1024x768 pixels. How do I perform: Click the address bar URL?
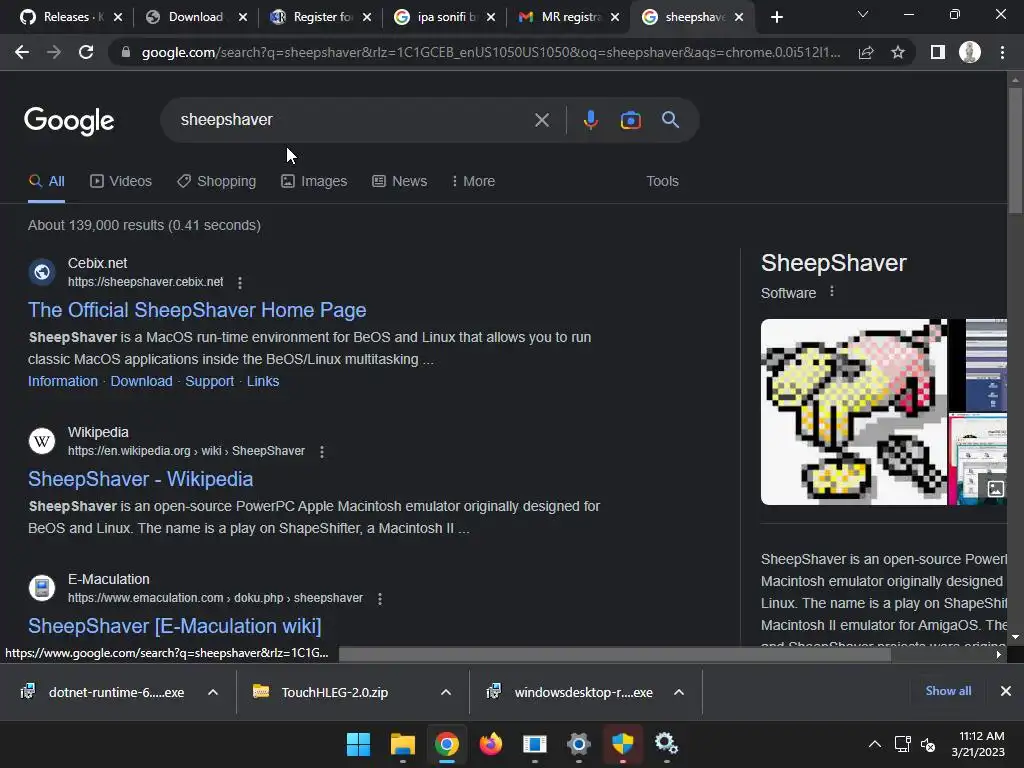coord(491,52)
